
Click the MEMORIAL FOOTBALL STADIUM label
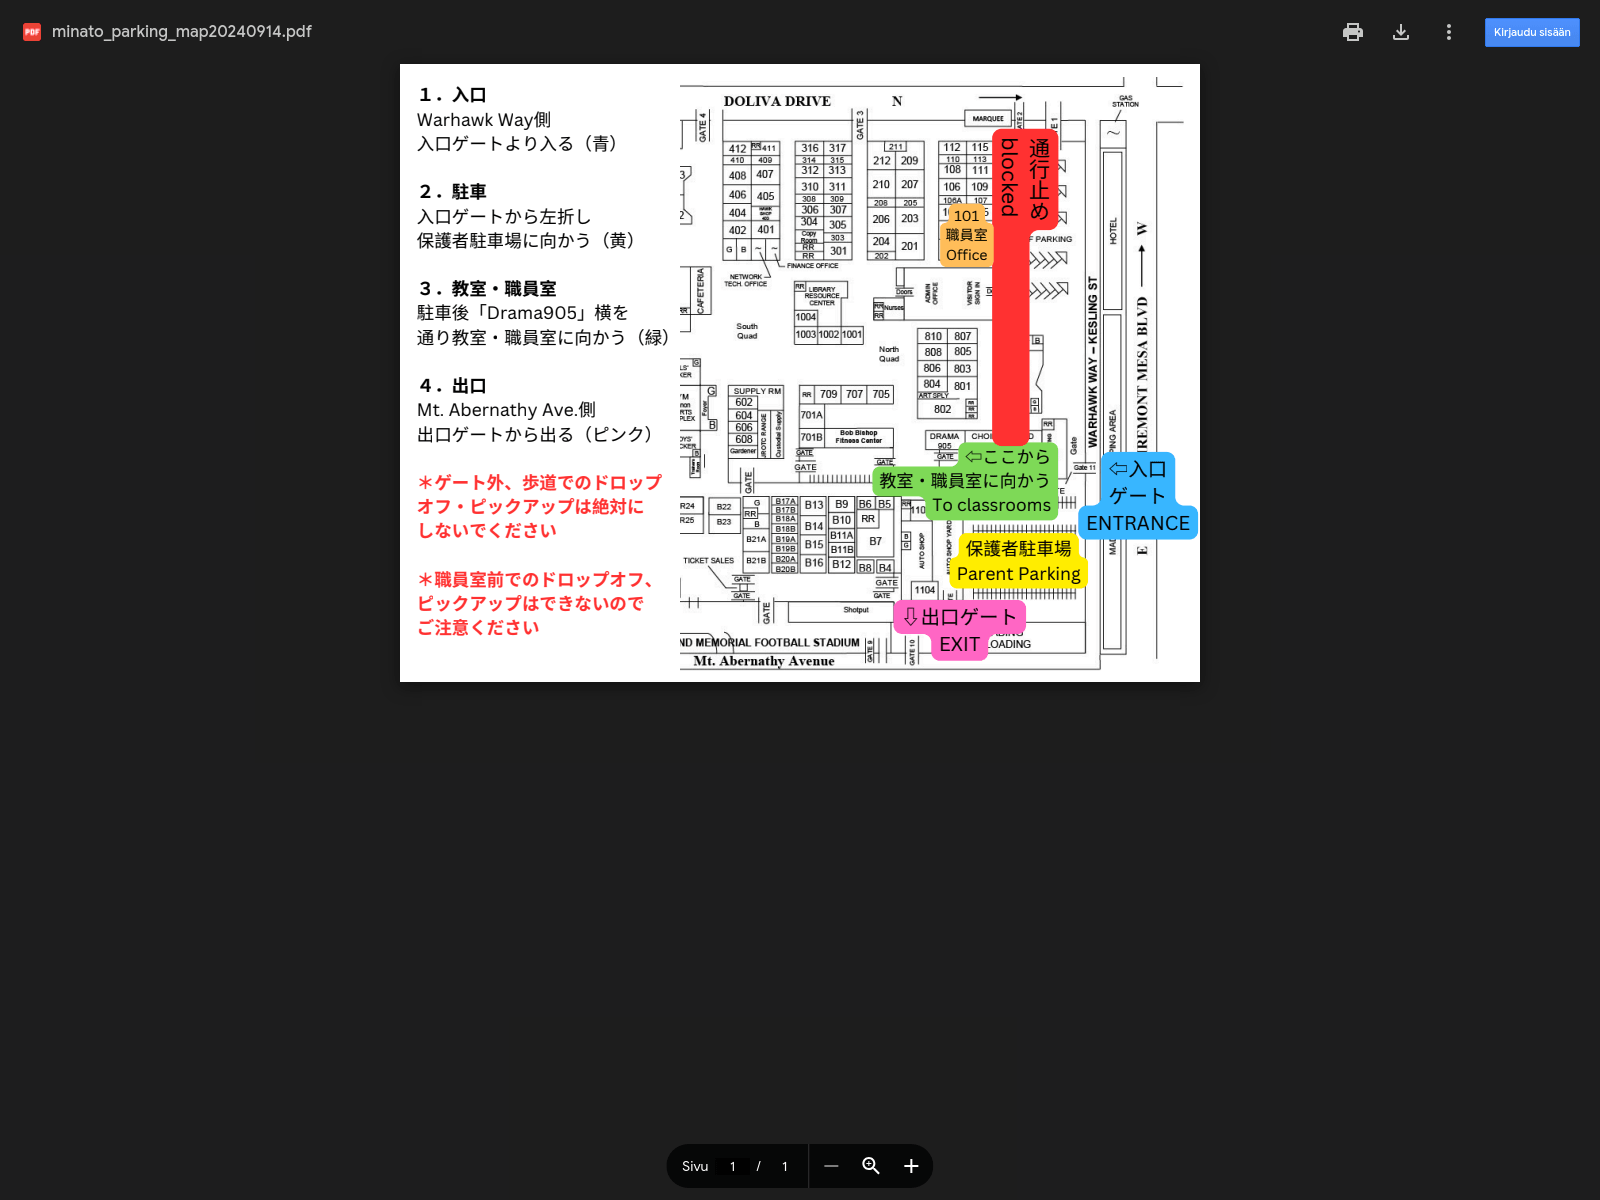click(x=770, y=643)
